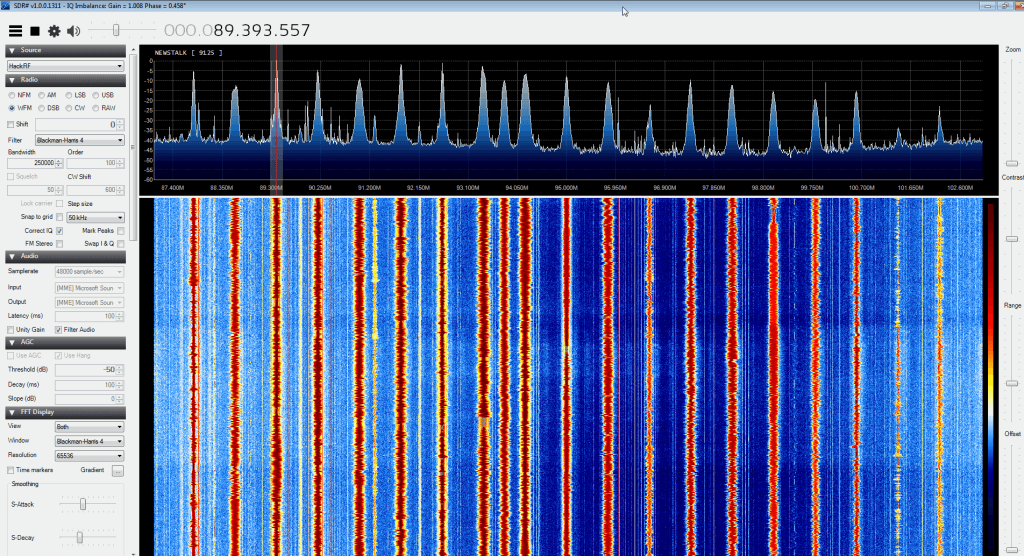
Task: Open the audio Input device dropdown
Action: pyautogui.click(x=89, y=287)
